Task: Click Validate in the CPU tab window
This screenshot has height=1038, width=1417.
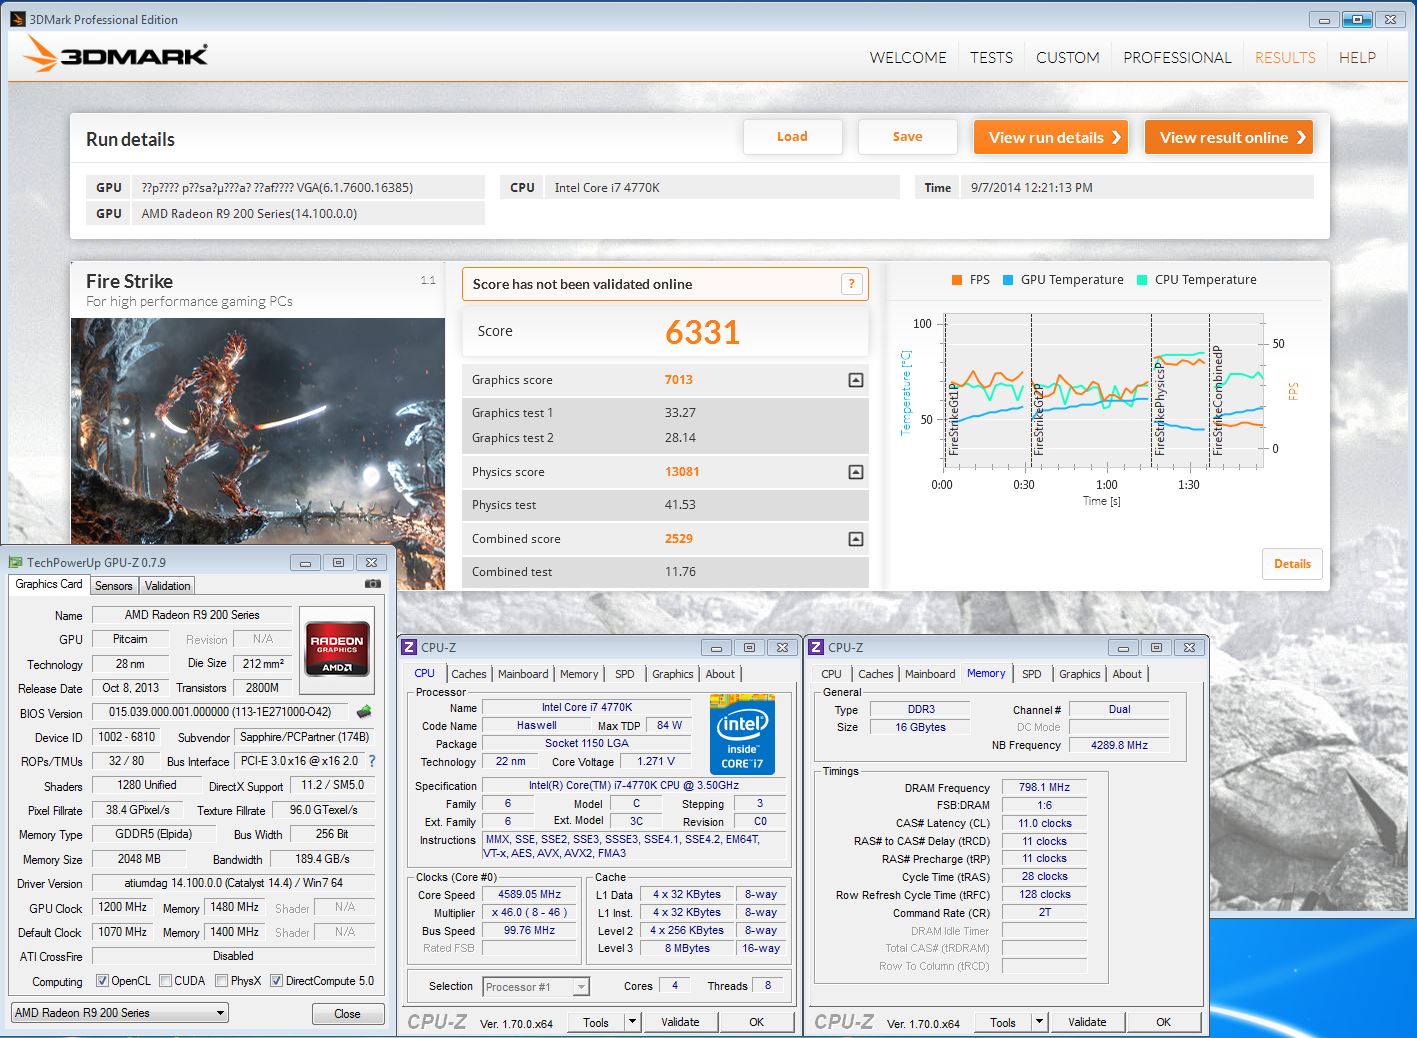Action: [680, 1022]
